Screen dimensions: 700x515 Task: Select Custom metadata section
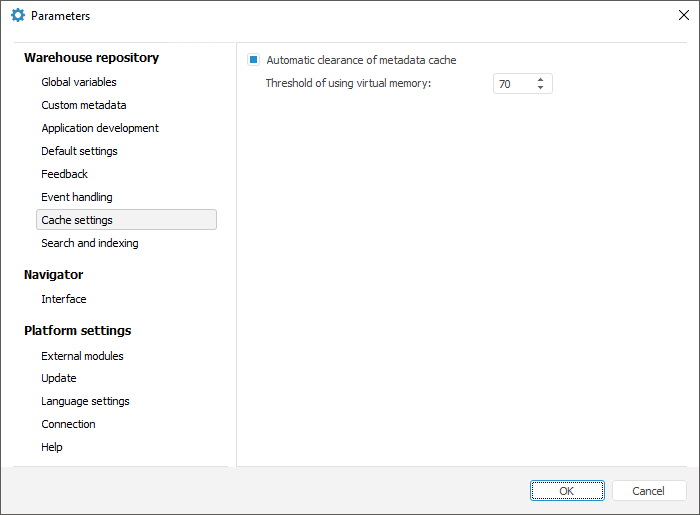[84, 105]
